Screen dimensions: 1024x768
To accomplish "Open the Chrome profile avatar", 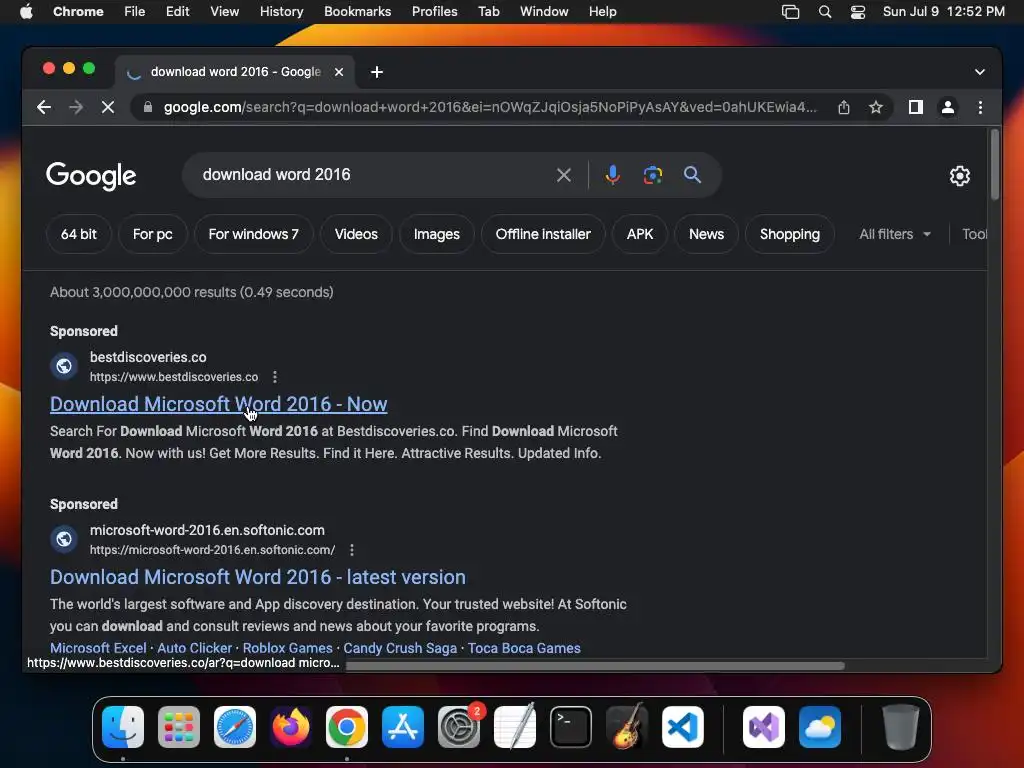I will (948, 107).
